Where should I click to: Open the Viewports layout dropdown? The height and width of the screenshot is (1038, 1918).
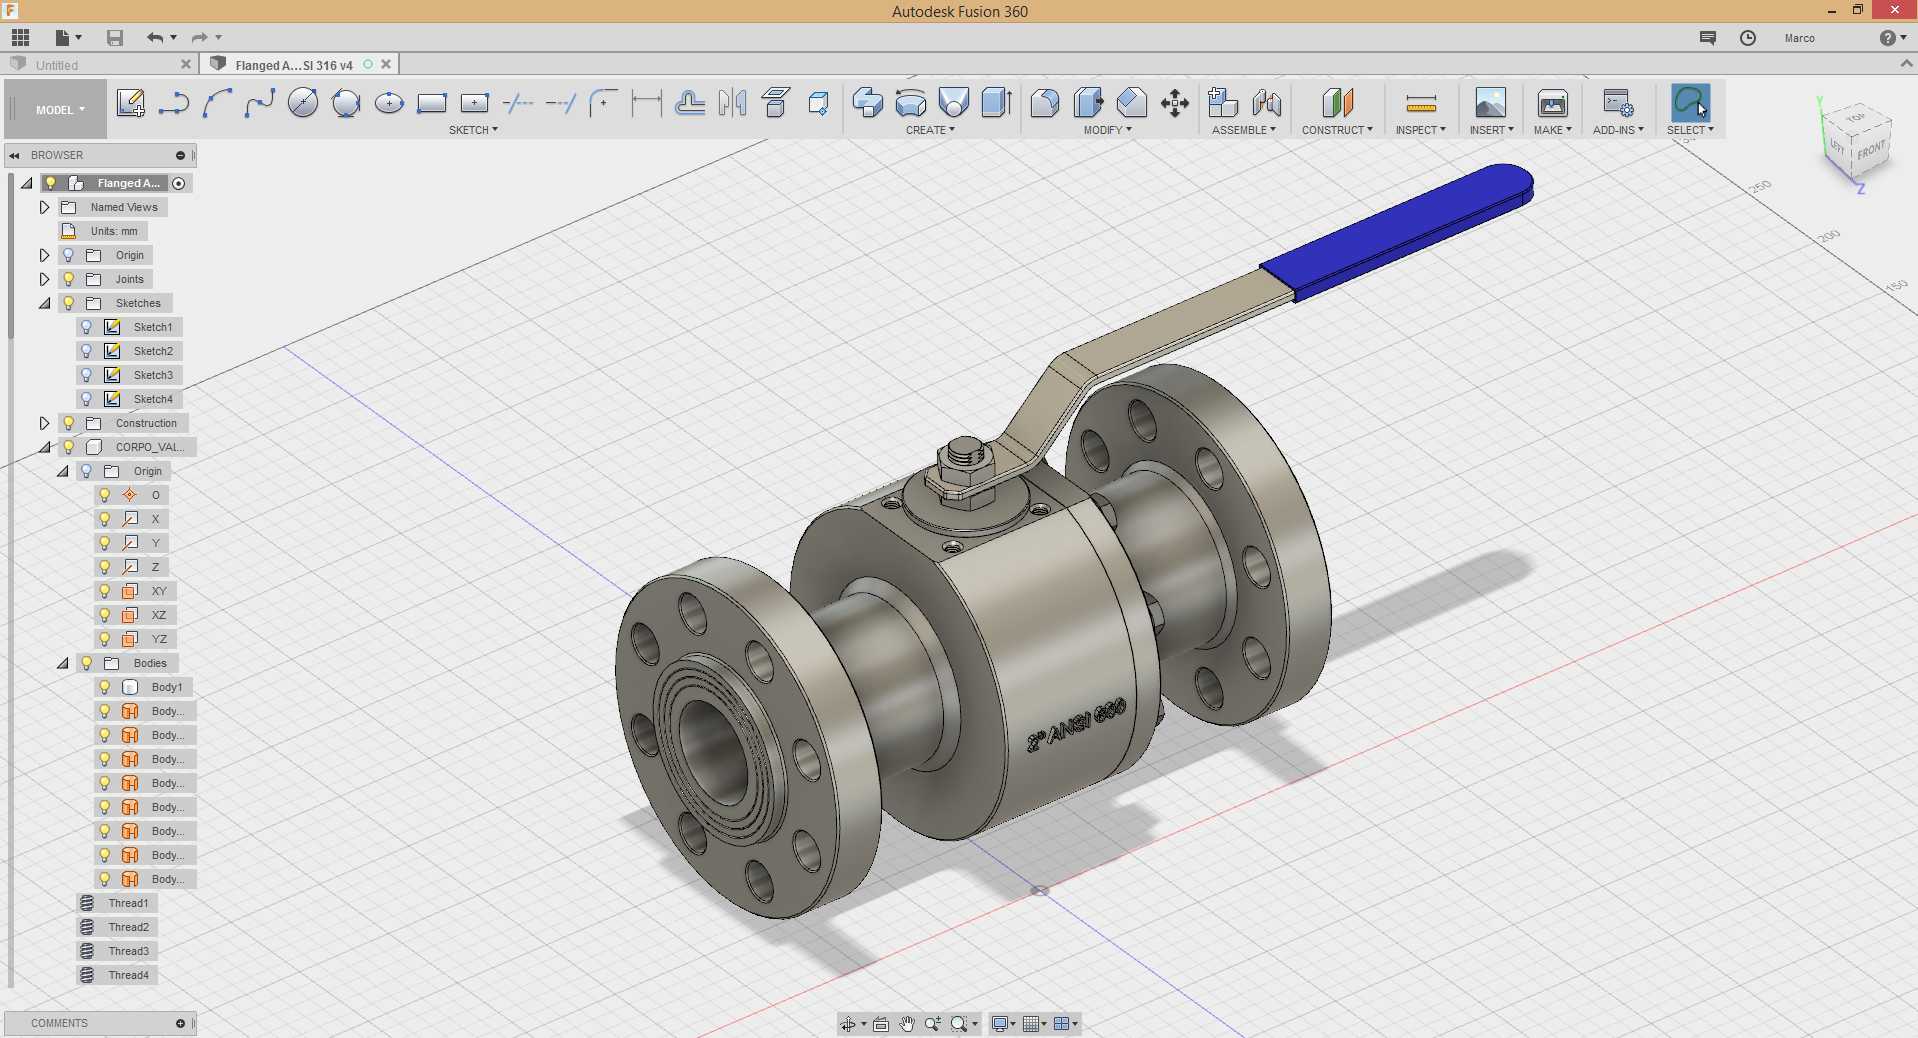(x=1066, y=1024)
